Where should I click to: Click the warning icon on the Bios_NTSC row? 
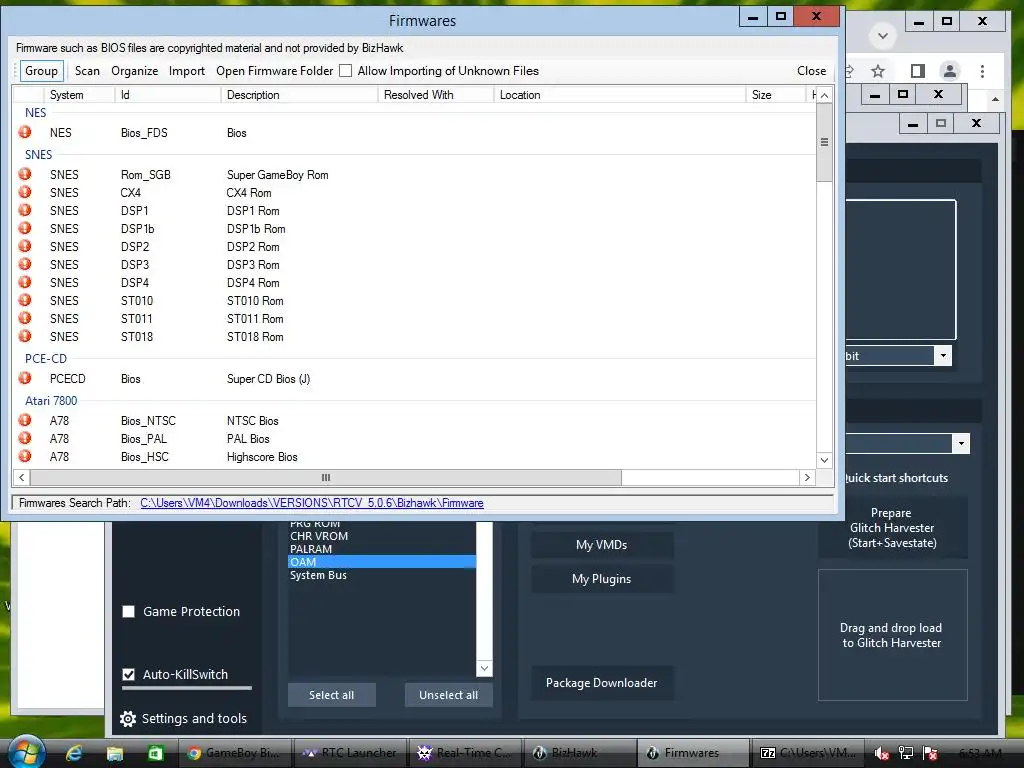pyautogui.click(x=25, y=420)
